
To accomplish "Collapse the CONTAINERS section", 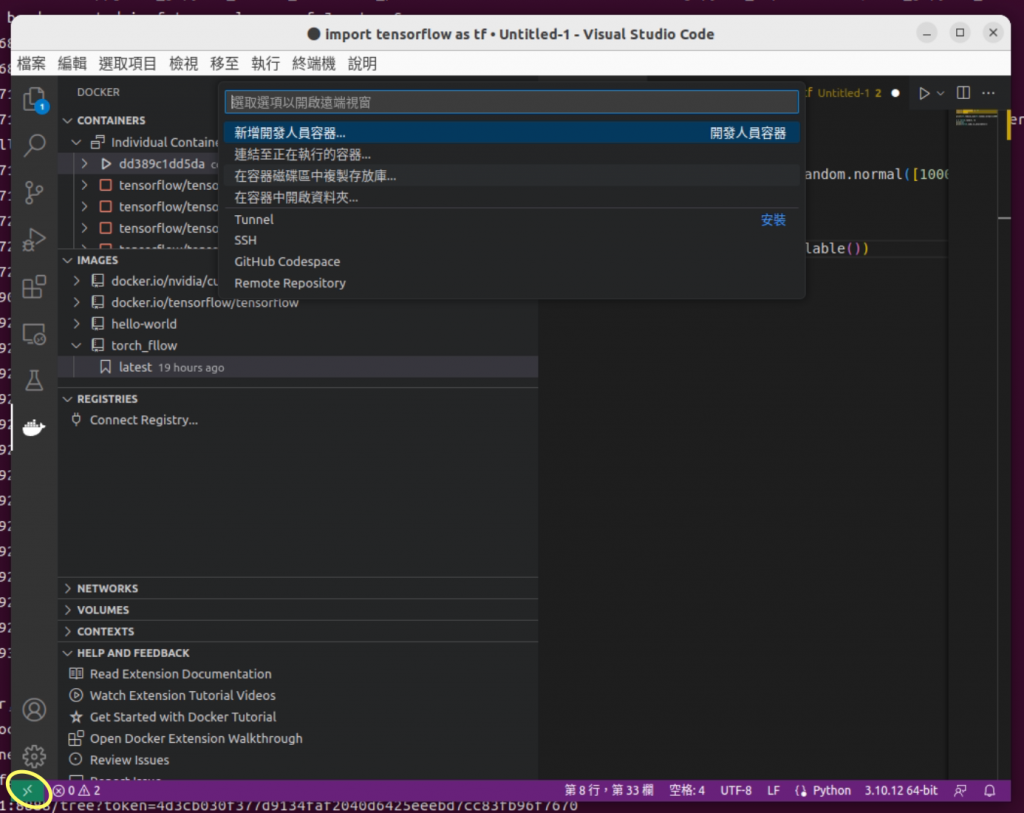I will pyautogui.click(x=68, y=120).
